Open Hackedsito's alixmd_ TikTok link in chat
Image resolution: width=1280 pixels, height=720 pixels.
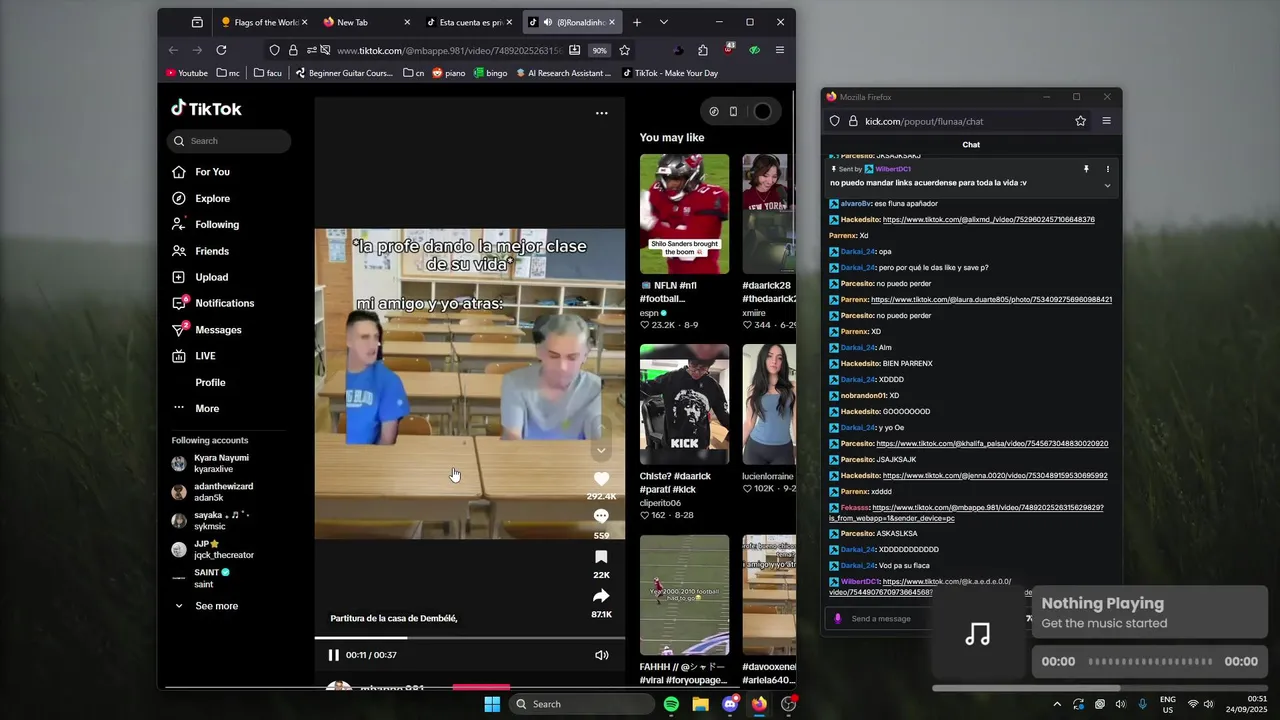click(989, 219)
